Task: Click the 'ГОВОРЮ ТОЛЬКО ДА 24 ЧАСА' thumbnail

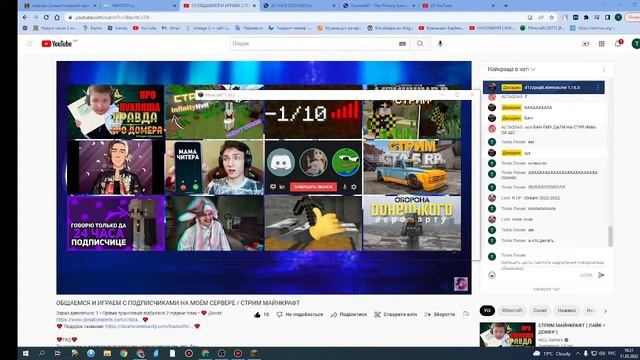Action: click(116, 223)
